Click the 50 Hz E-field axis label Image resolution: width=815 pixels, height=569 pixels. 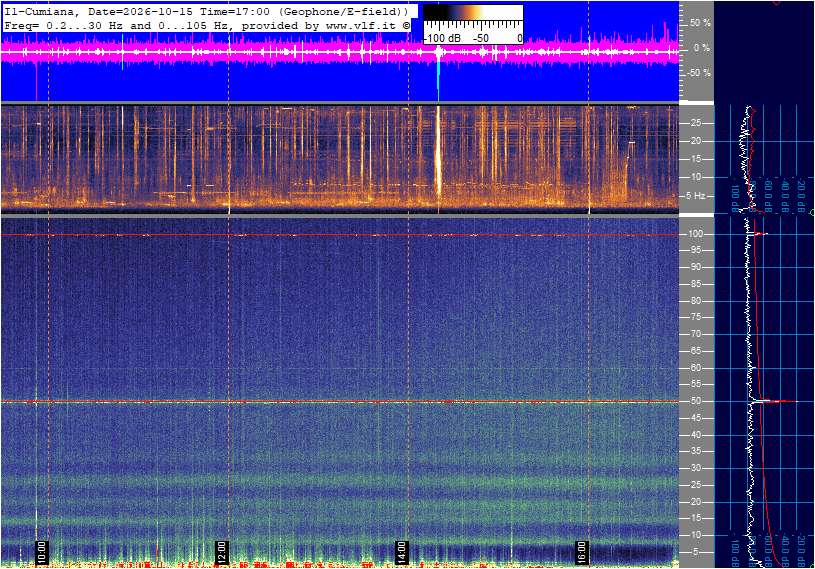[x=695, y=401]
